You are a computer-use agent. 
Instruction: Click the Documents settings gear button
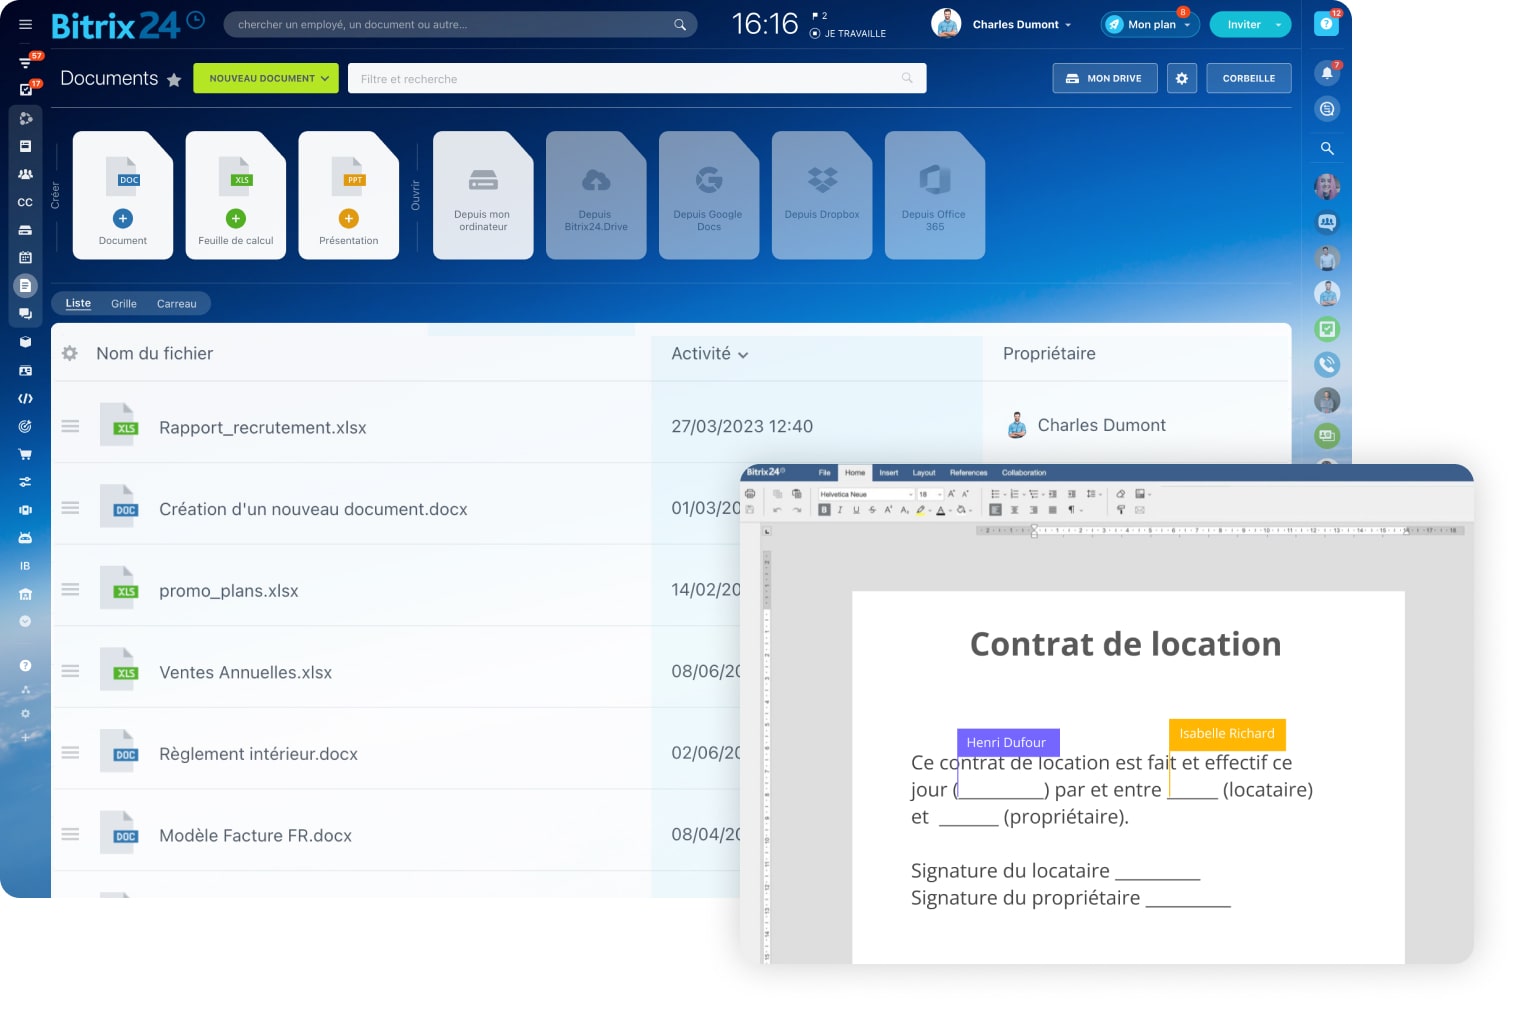pyautogui.click(x=1181, y=78)
